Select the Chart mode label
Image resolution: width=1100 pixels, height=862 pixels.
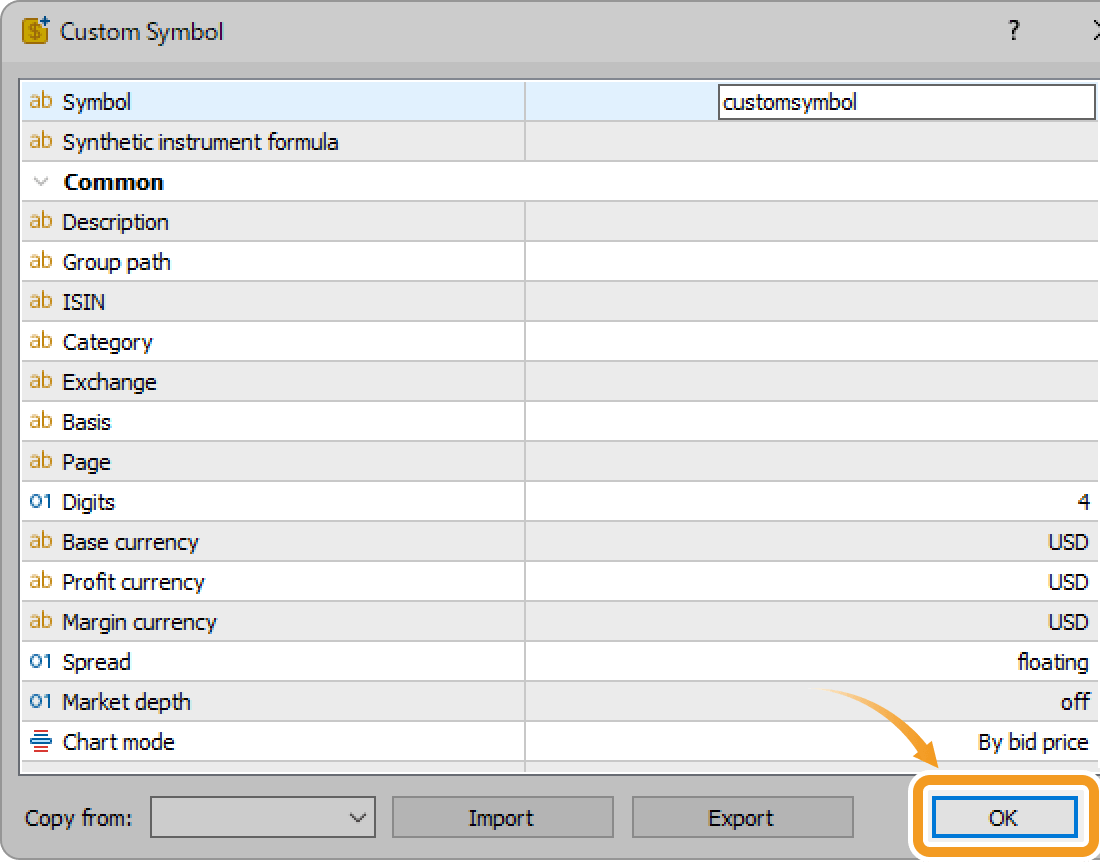pos(119,742)
